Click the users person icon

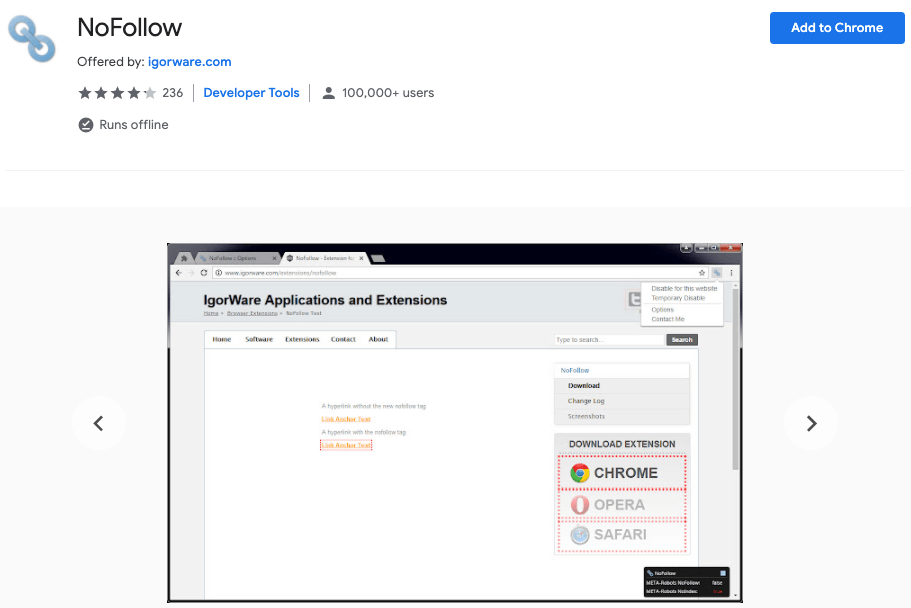coord(328,93)
